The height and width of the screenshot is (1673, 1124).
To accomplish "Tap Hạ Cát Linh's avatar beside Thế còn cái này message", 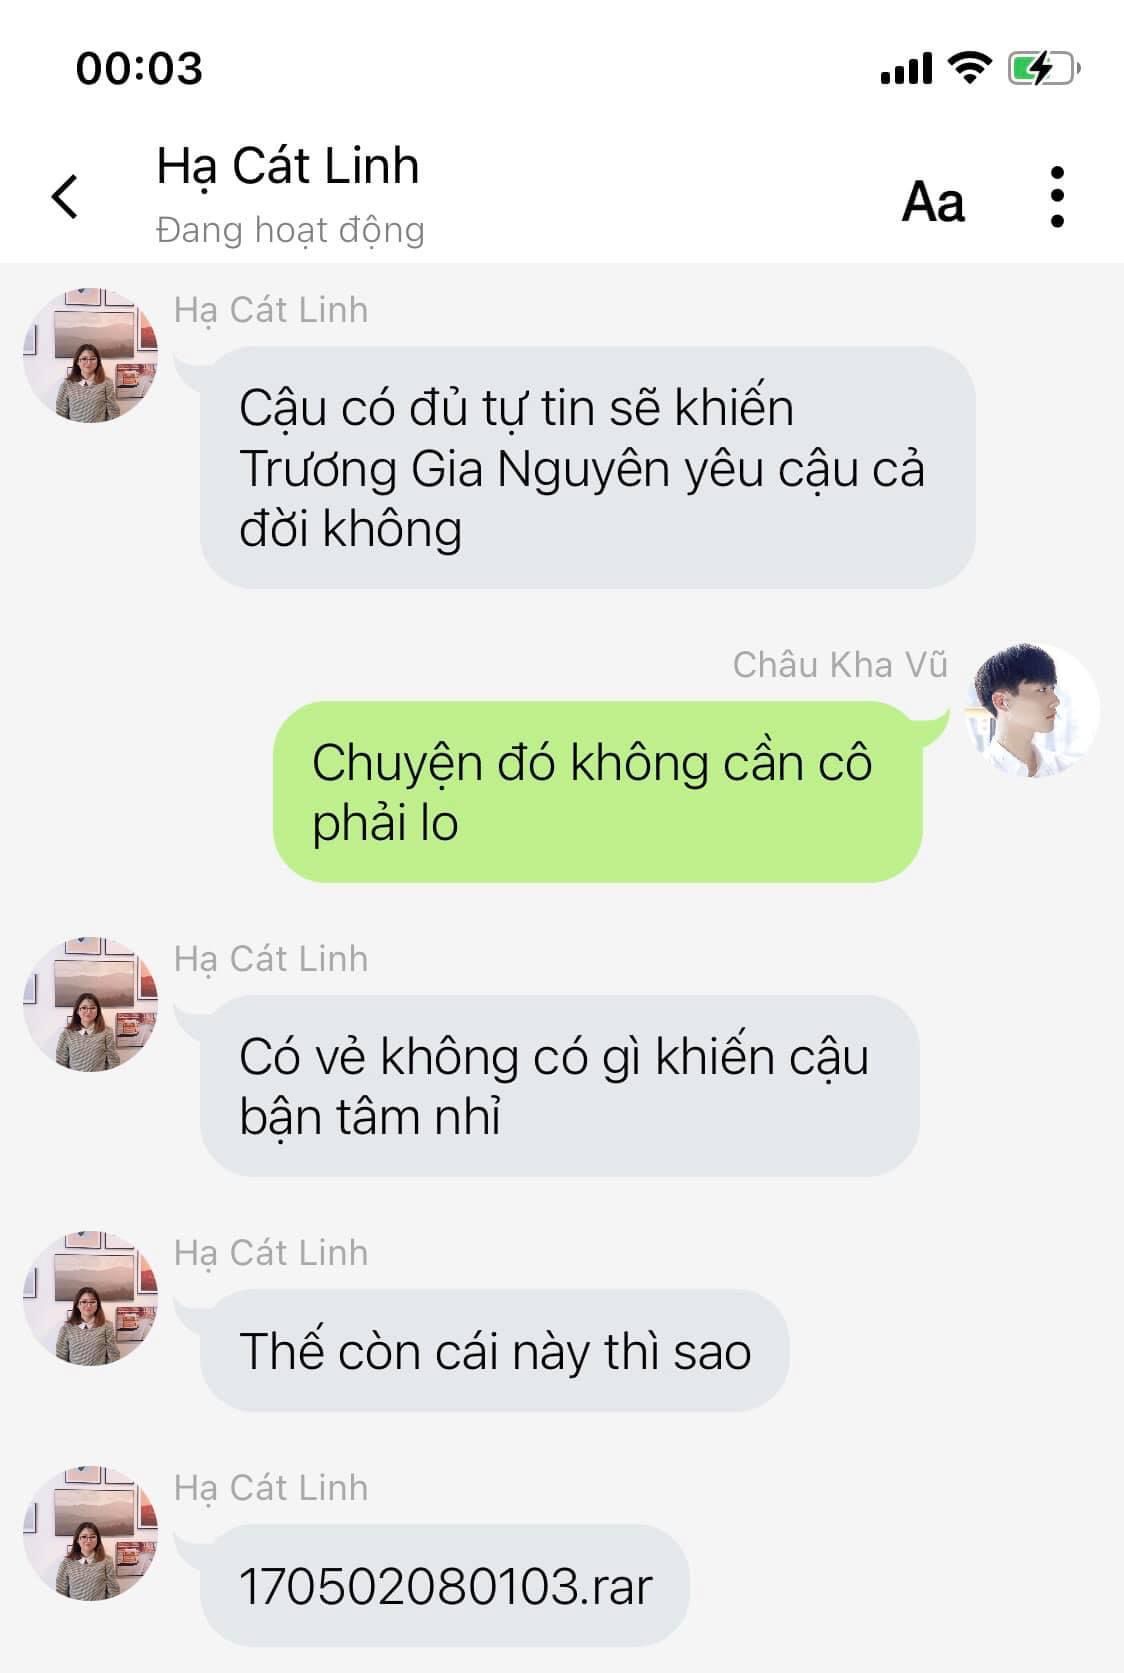I will pos(91,1299).
